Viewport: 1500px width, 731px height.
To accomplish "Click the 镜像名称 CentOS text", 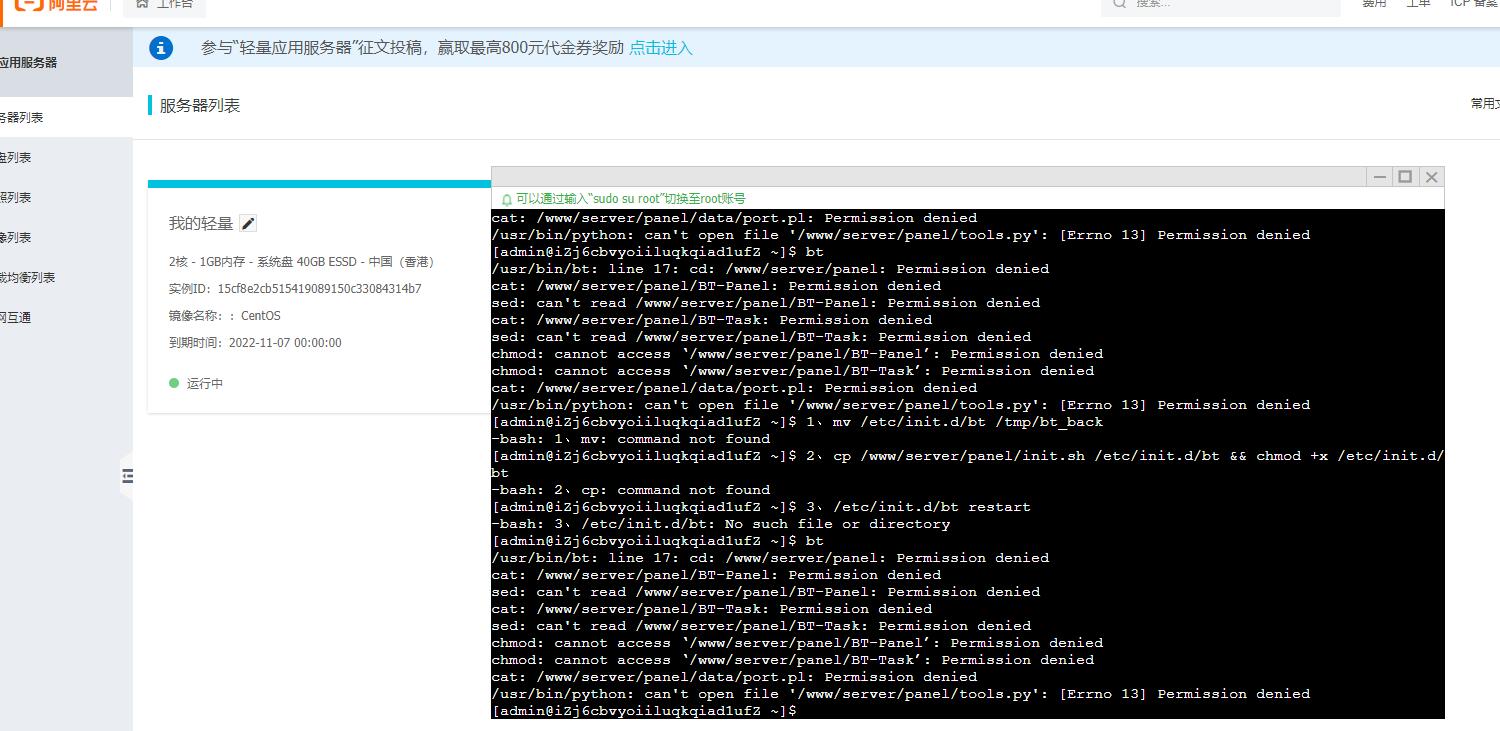I will [225, 316].
